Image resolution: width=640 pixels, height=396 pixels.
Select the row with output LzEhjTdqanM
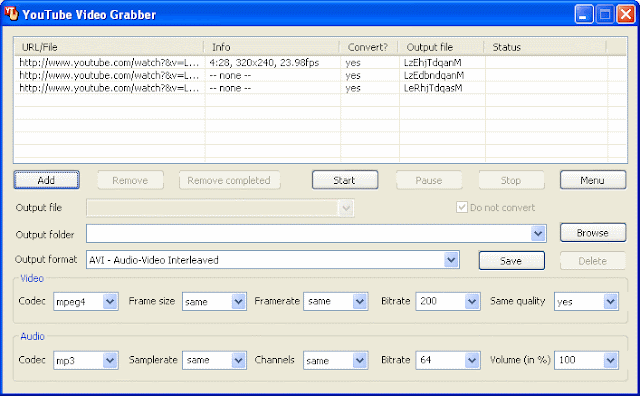pyautogui.click(x=320, y=62)
